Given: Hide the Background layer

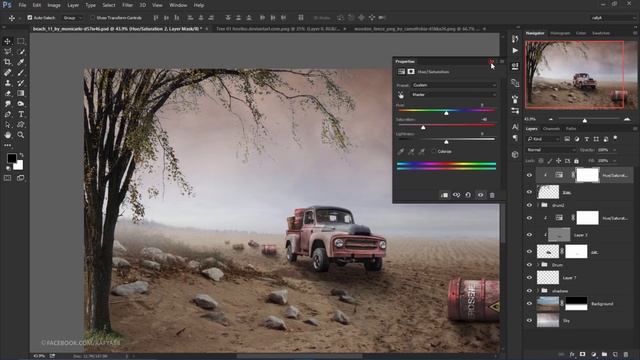Looking at the screenshot, I should pyautogui.click(x=529, y=304).
